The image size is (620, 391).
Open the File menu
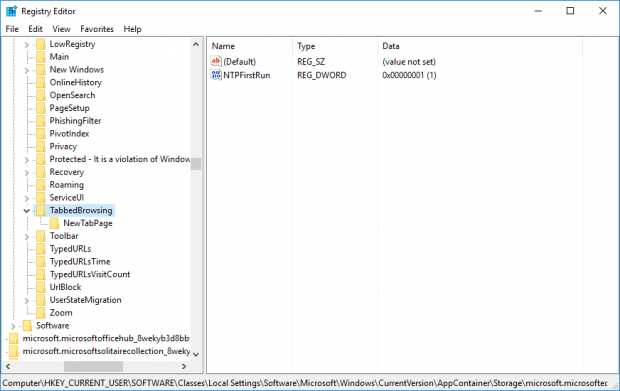[12, 29]
